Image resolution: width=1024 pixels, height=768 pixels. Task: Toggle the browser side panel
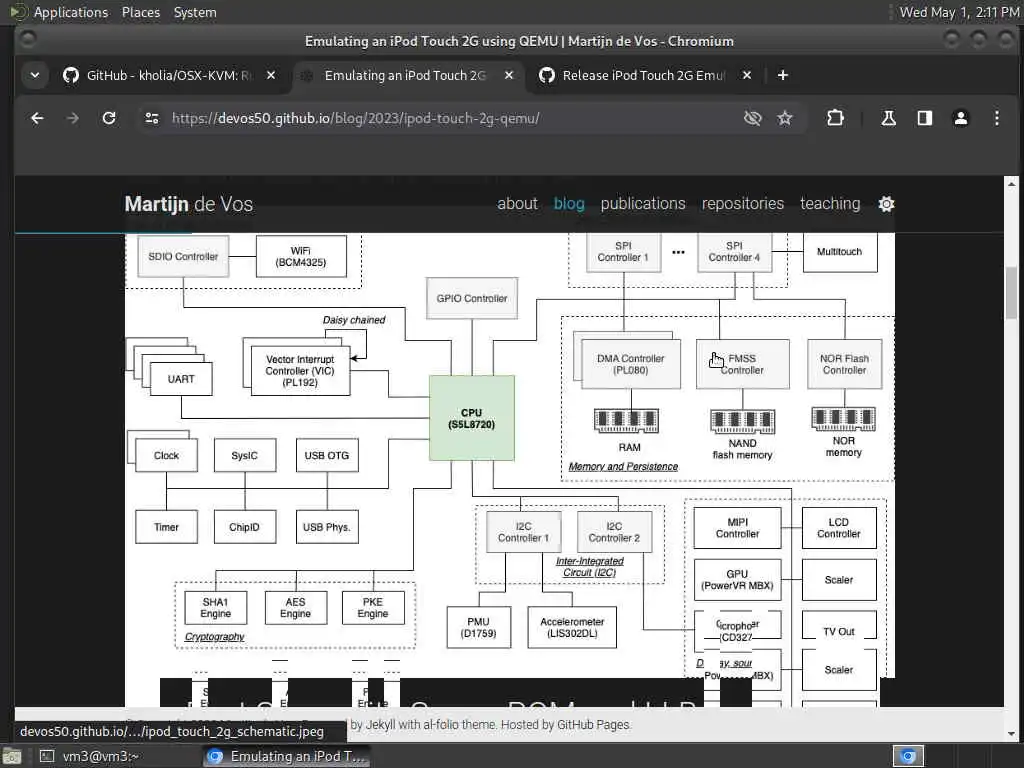pos(925,118)
